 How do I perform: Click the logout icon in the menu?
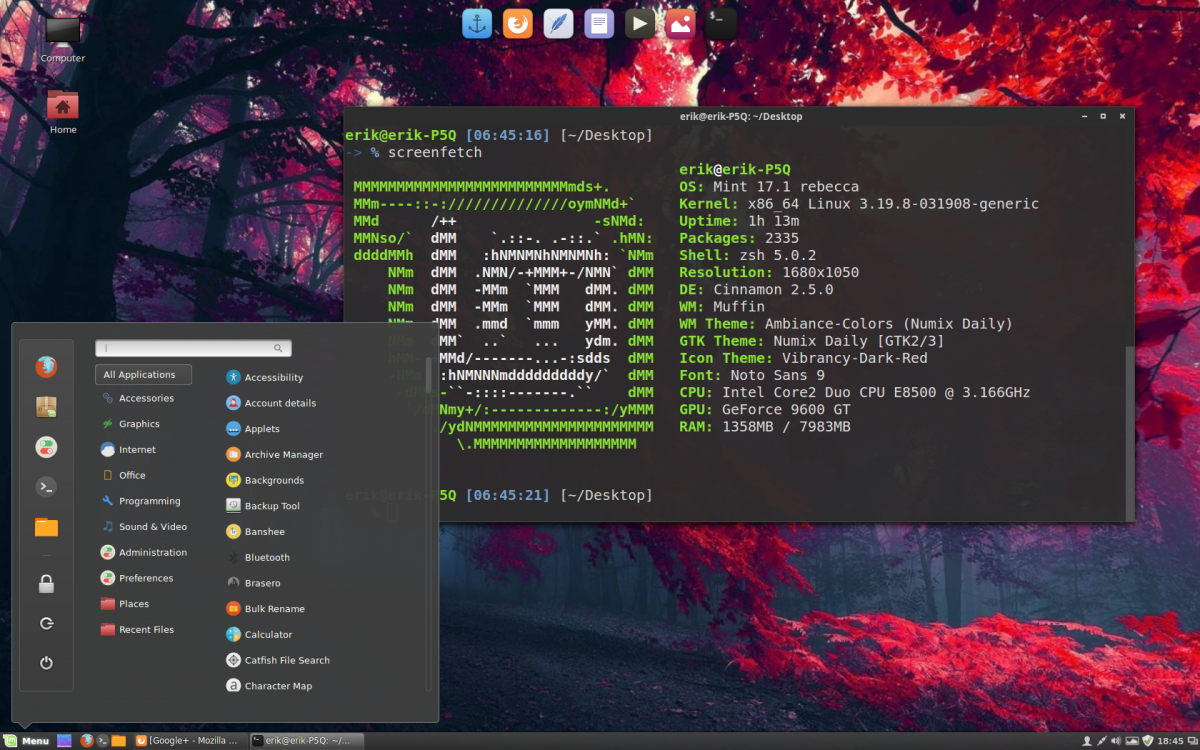46,623
